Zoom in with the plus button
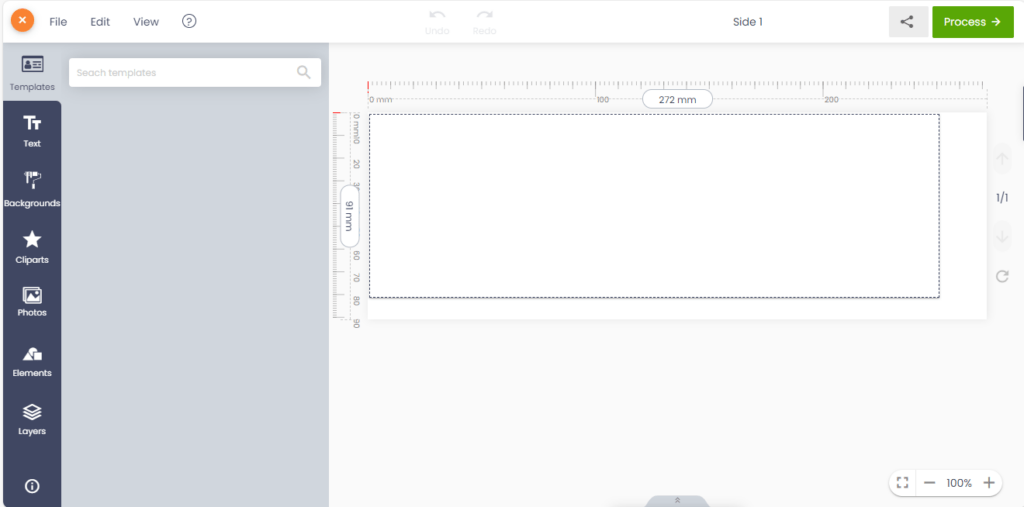Screen dimensions: 1024x507 pyautogui.click(x=989, y=483)
